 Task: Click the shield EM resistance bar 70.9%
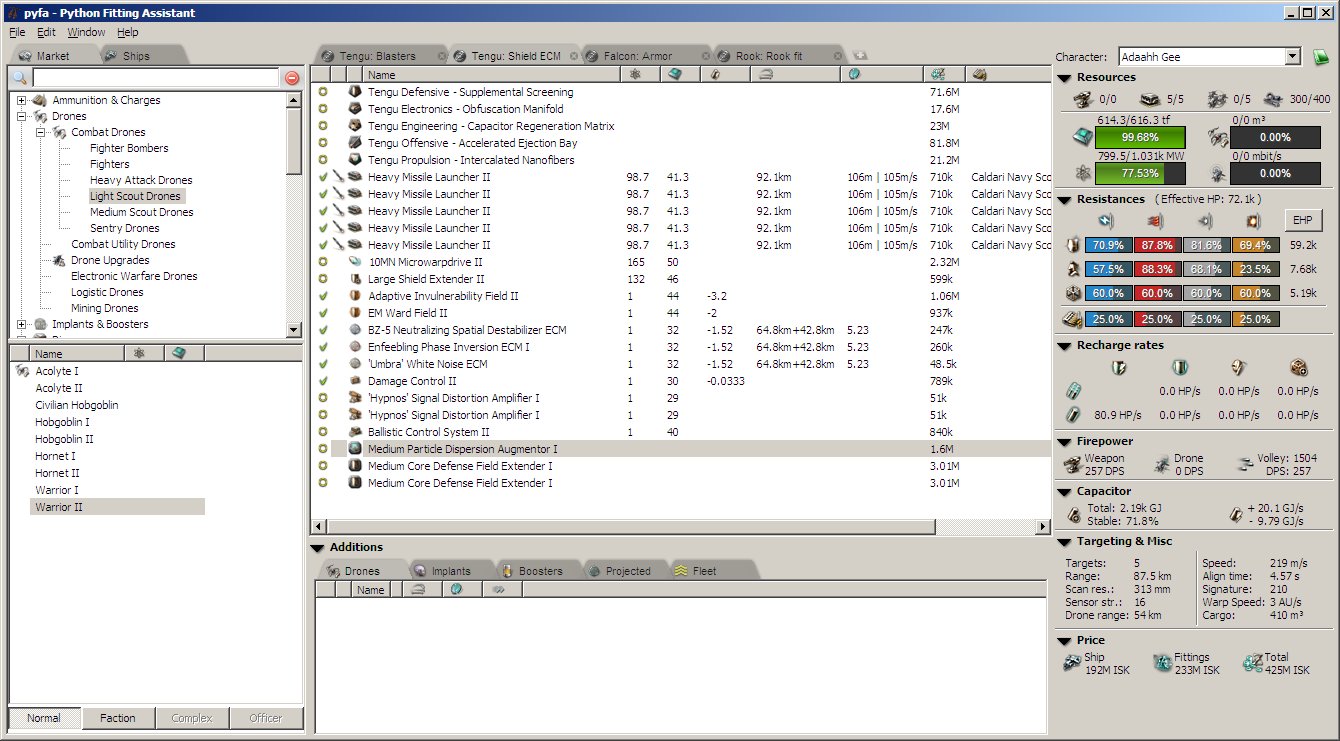coord(1108,245)
